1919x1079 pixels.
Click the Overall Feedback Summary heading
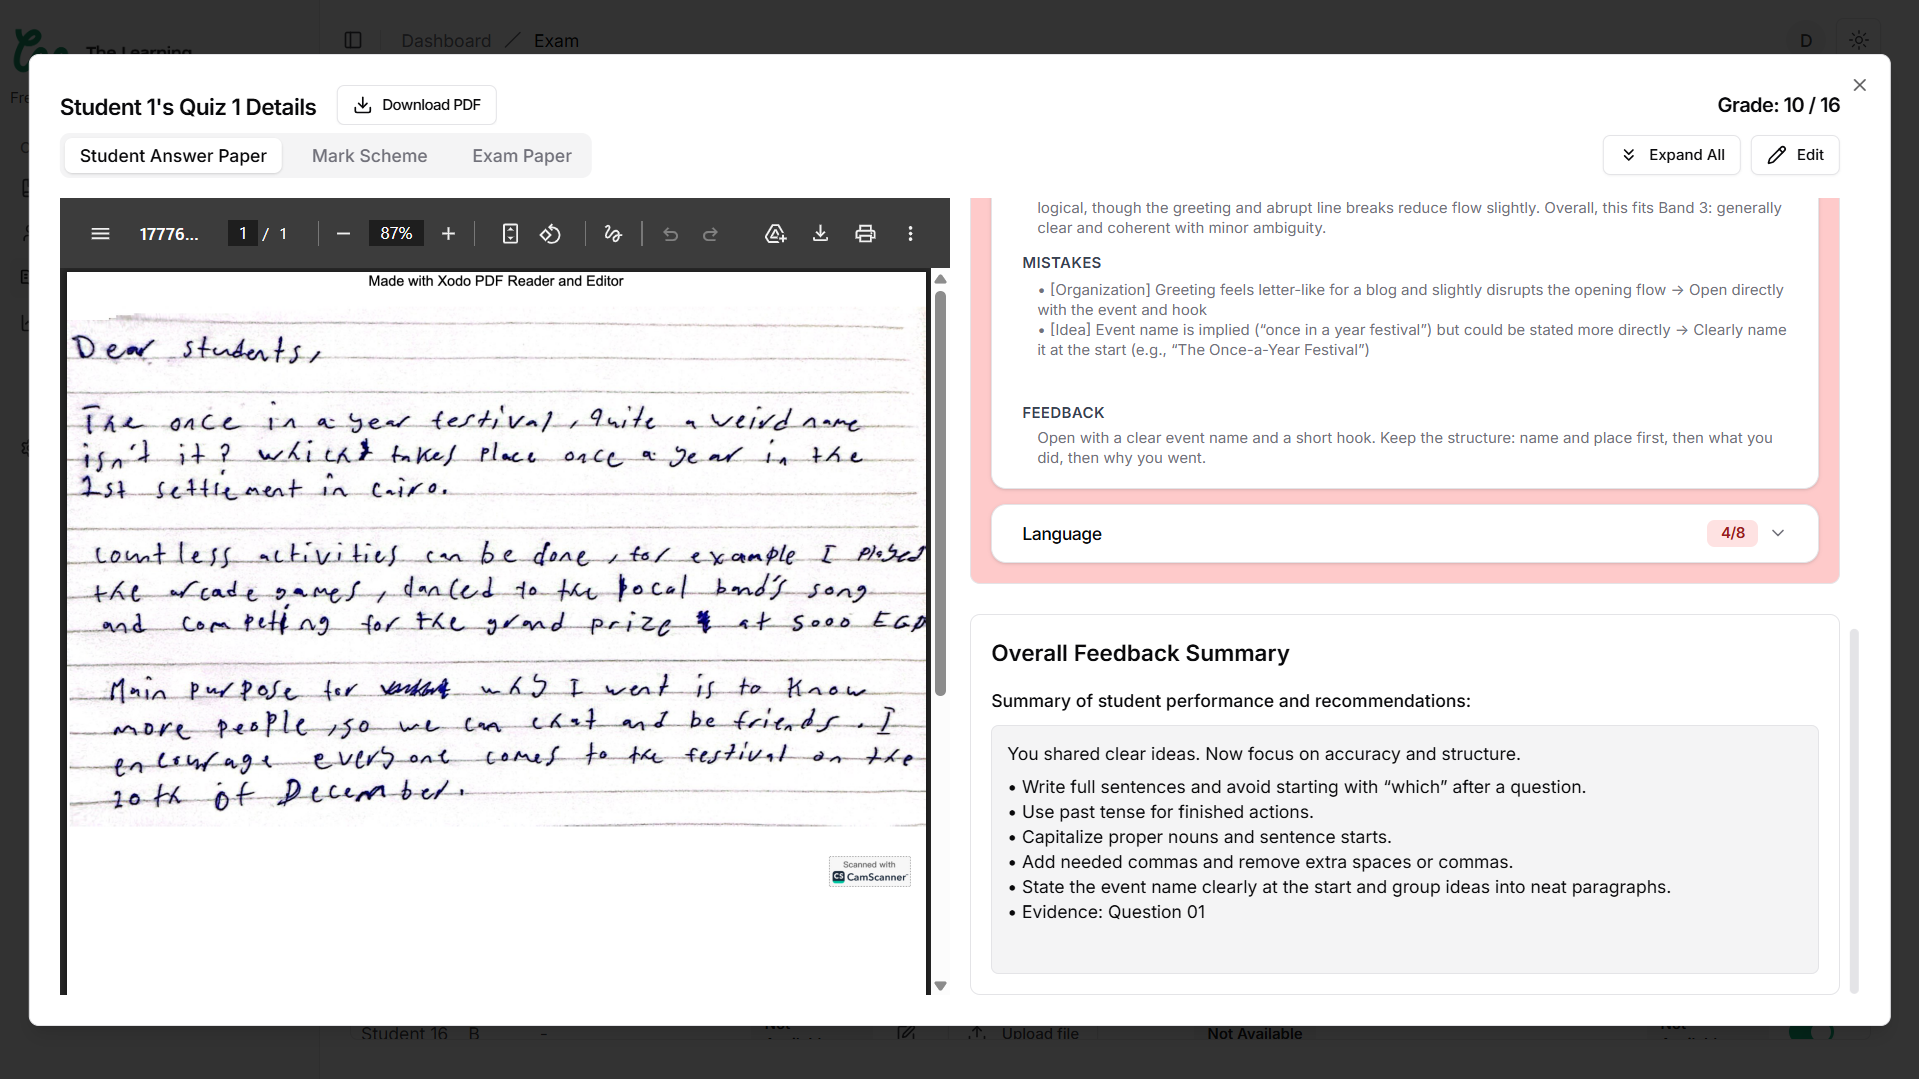(1140, 653)
